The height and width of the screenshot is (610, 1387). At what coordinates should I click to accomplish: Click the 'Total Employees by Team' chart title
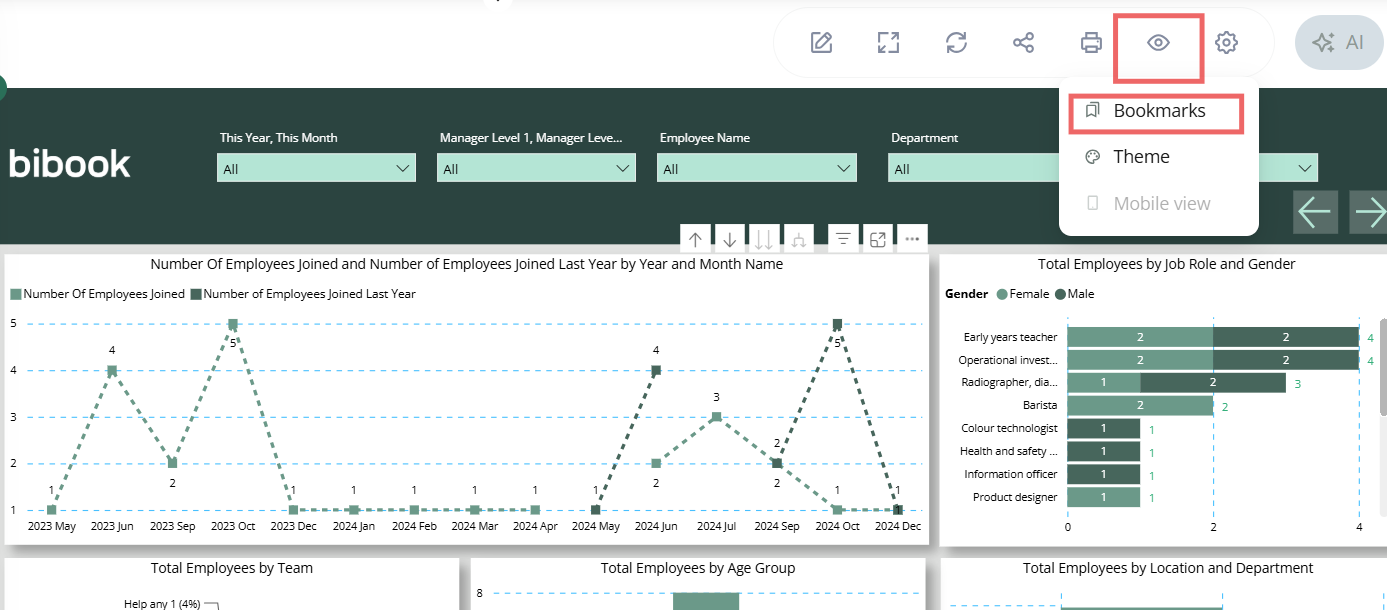click(232, 568)
